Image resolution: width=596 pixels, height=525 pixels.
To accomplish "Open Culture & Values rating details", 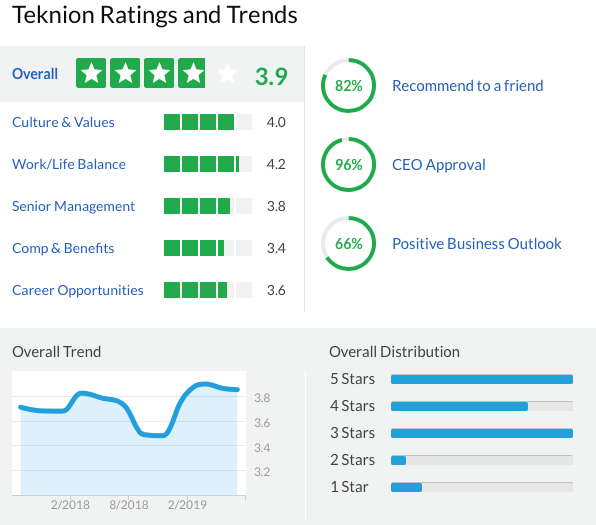I will (63, 122).
